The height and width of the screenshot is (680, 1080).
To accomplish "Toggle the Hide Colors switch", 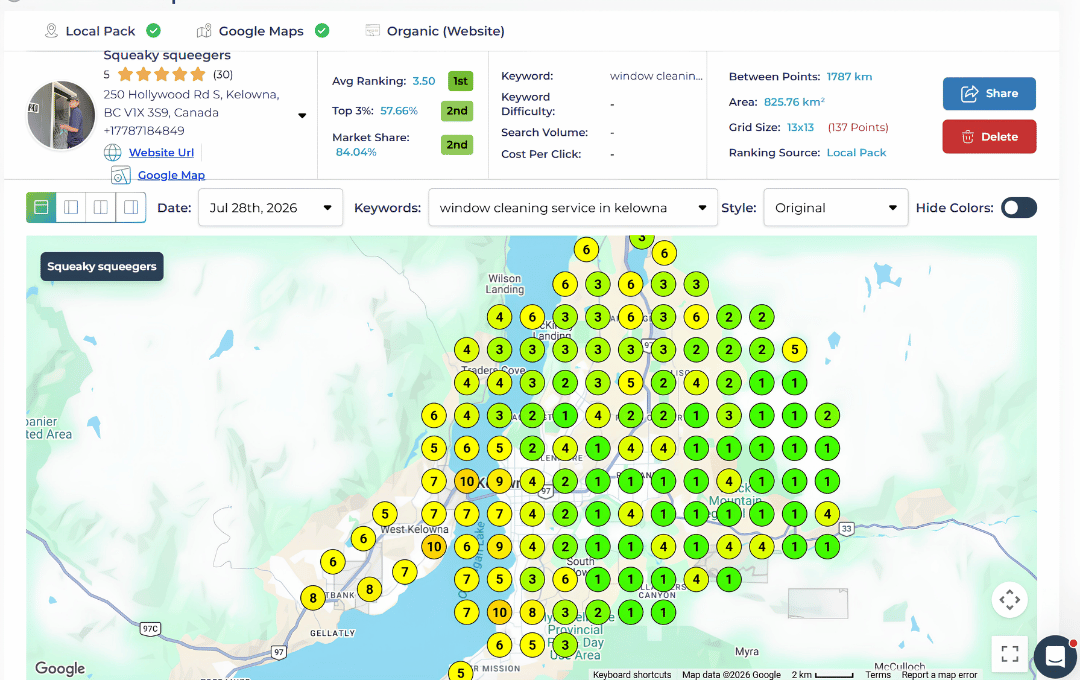I will tap(1019, 207).
